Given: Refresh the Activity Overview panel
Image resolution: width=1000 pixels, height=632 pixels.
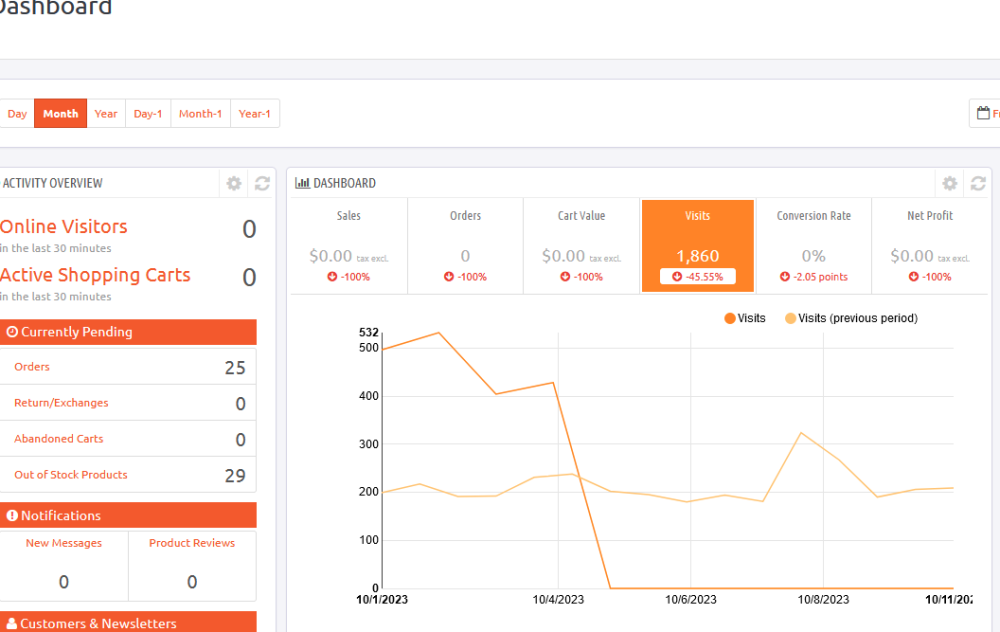Looking at the screenshot, I should point(262,183).
